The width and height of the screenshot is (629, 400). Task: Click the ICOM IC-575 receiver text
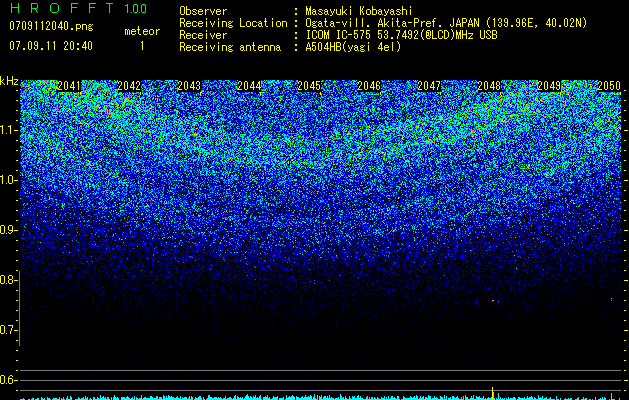(401, 35)
